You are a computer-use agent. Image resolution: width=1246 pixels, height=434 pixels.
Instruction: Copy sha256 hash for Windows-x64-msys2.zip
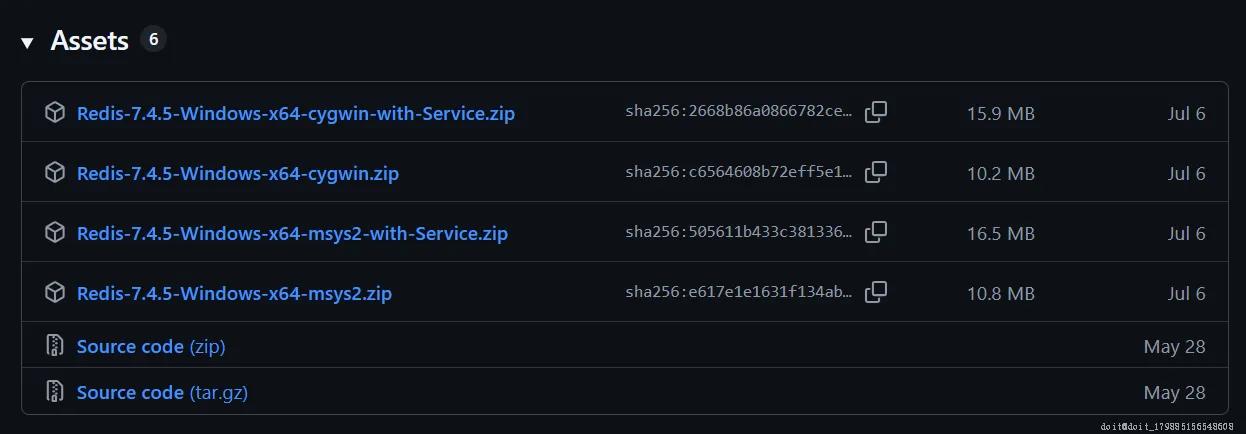click(x=876, y=292)
